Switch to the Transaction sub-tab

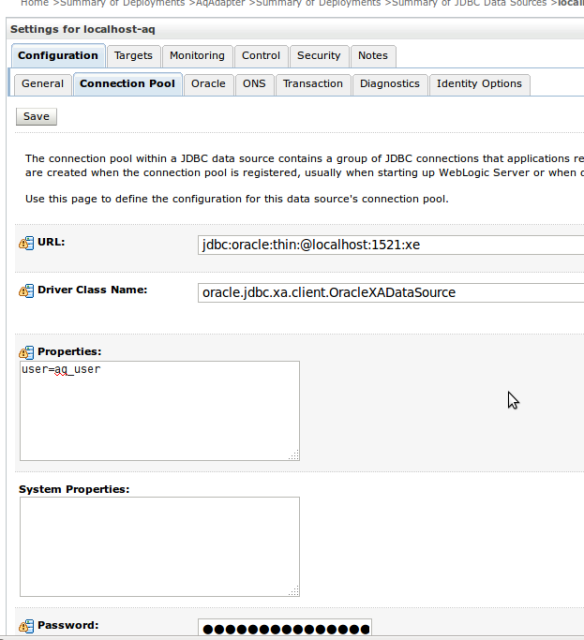[x=313, y=84]
